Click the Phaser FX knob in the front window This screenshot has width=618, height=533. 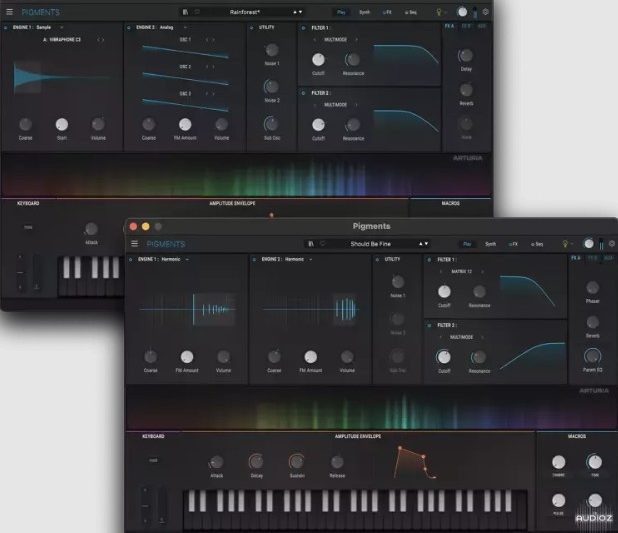[x=593, y=287]
